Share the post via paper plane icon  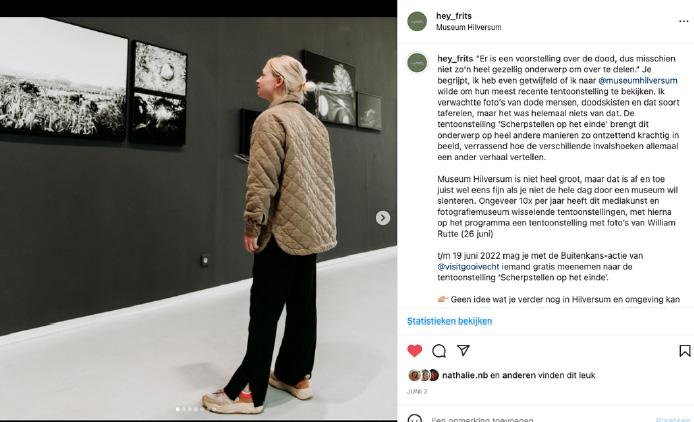(x=463, y=350)
